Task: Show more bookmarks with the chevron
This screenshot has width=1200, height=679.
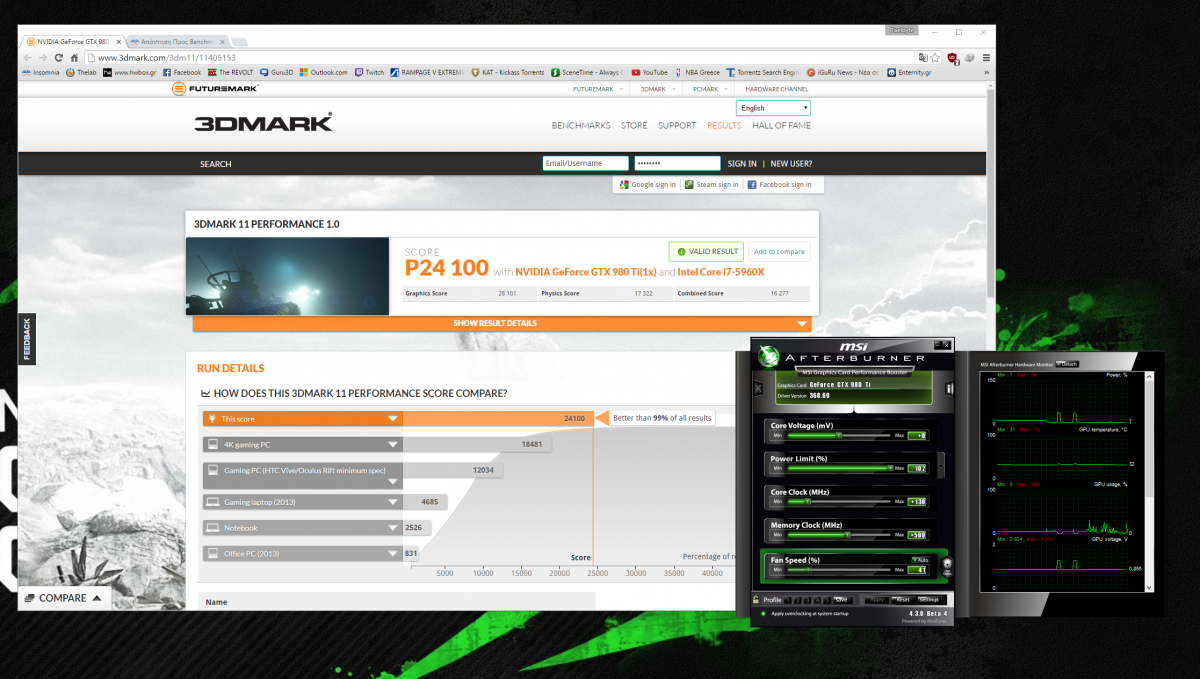Action: click(988, 72)
